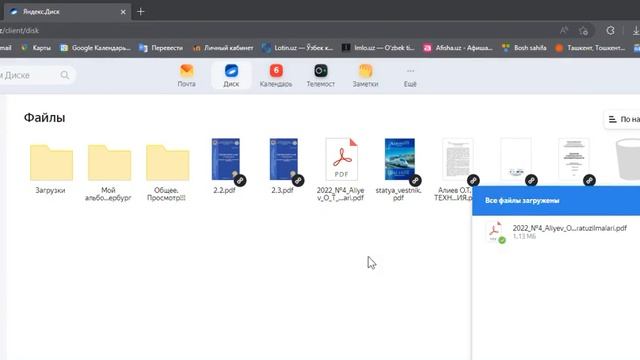The width and height of the screenshot is (640, 360).
Task: Click the Файлы heading
Action: (44, 118)
